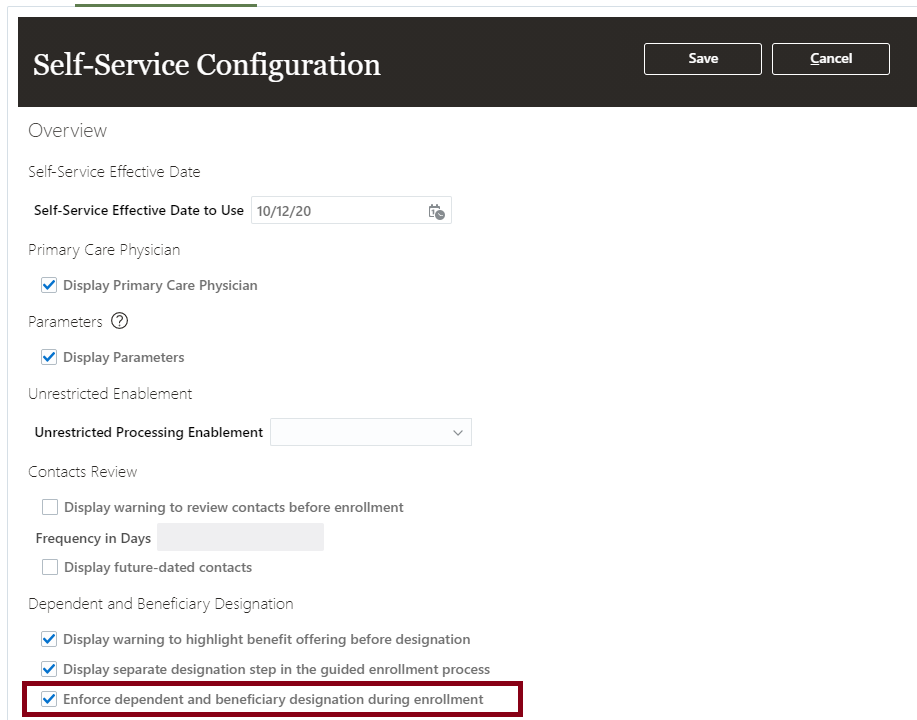917x720 pixels.
Task: Click the Display Parameters label text
Action: coord(124,357)
